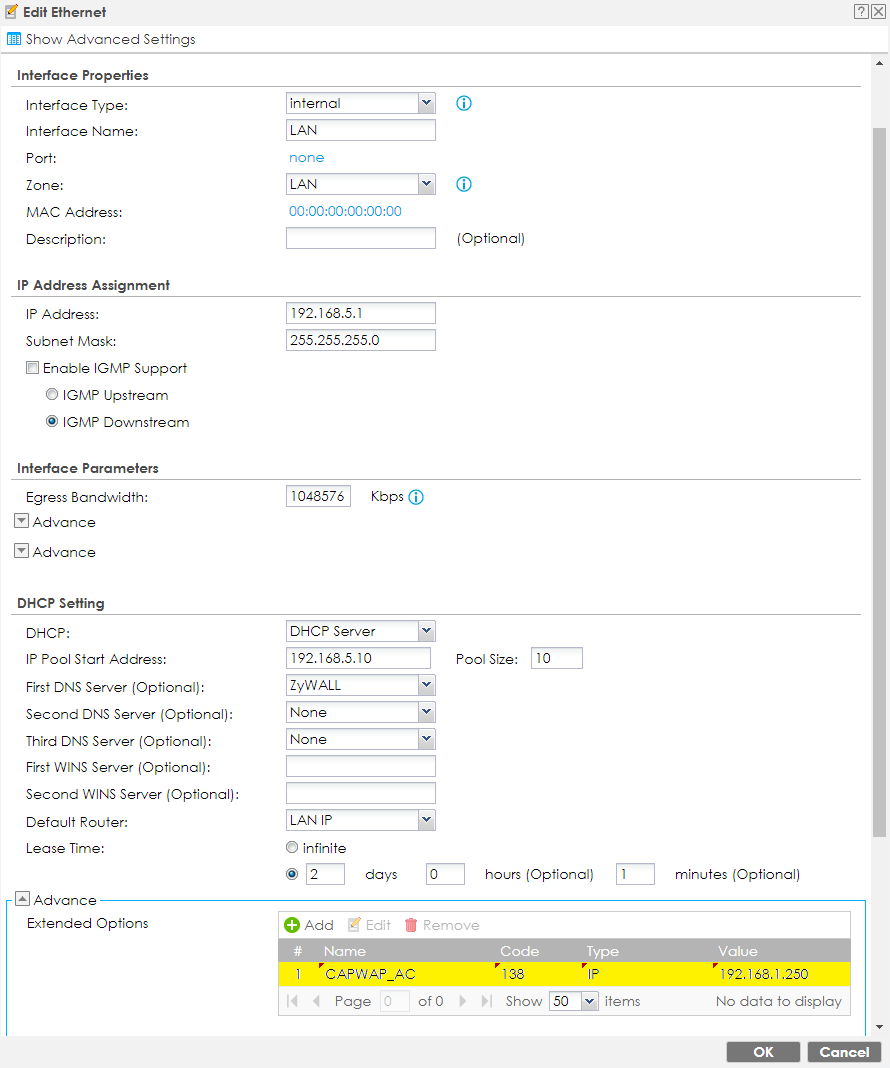Click the Interface Name field
The width and height of the screenshot is (890, 1068).
[361, 130]
